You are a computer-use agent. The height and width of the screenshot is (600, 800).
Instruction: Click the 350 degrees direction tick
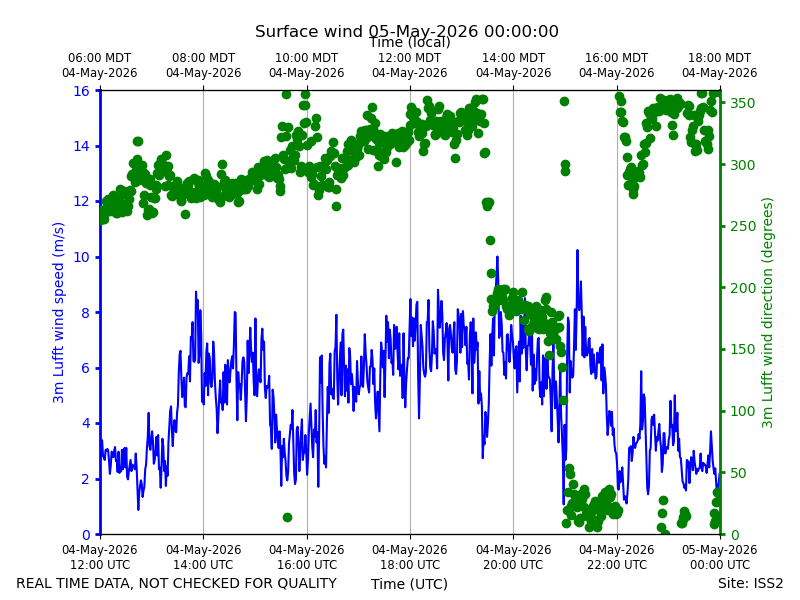point(742,103)
